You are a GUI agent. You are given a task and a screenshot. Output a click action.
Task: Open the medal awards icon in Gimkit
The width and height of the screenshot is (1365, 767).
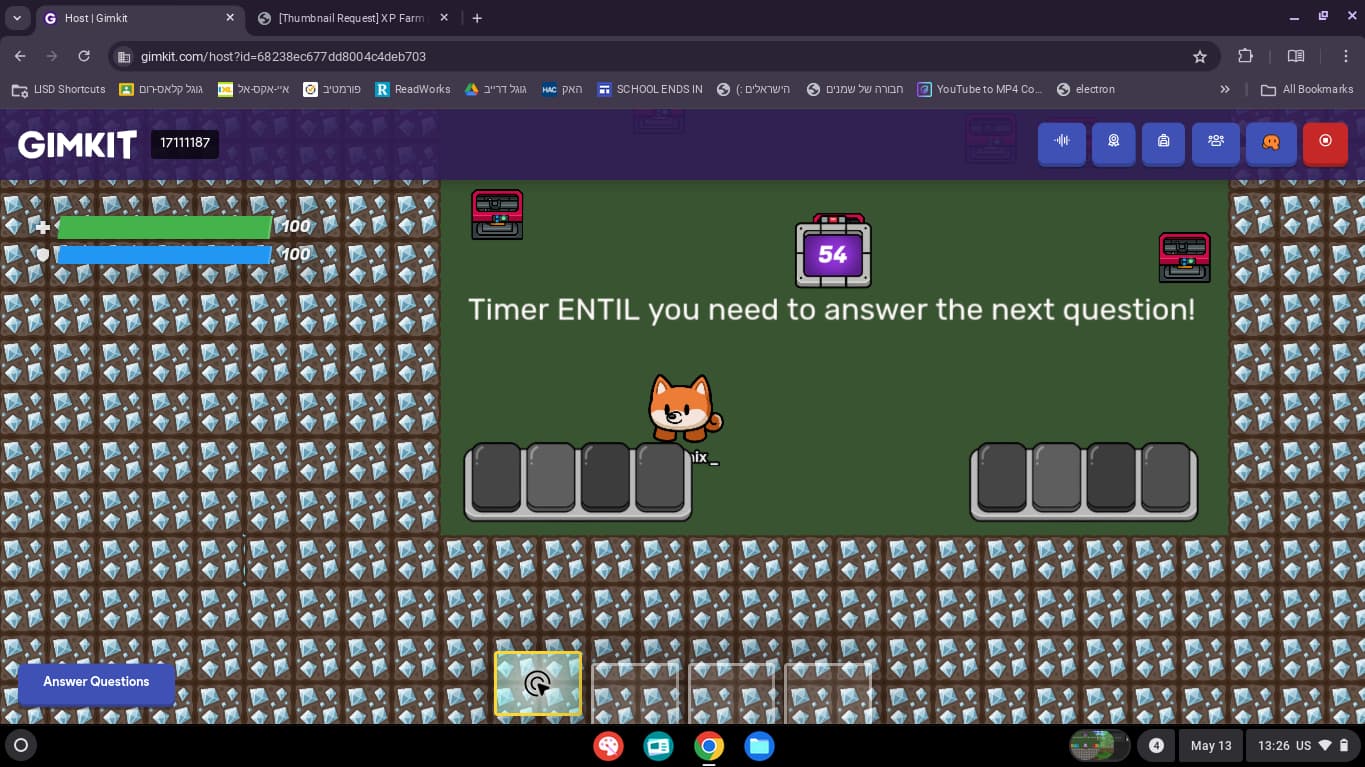[x=1113, y=143]
